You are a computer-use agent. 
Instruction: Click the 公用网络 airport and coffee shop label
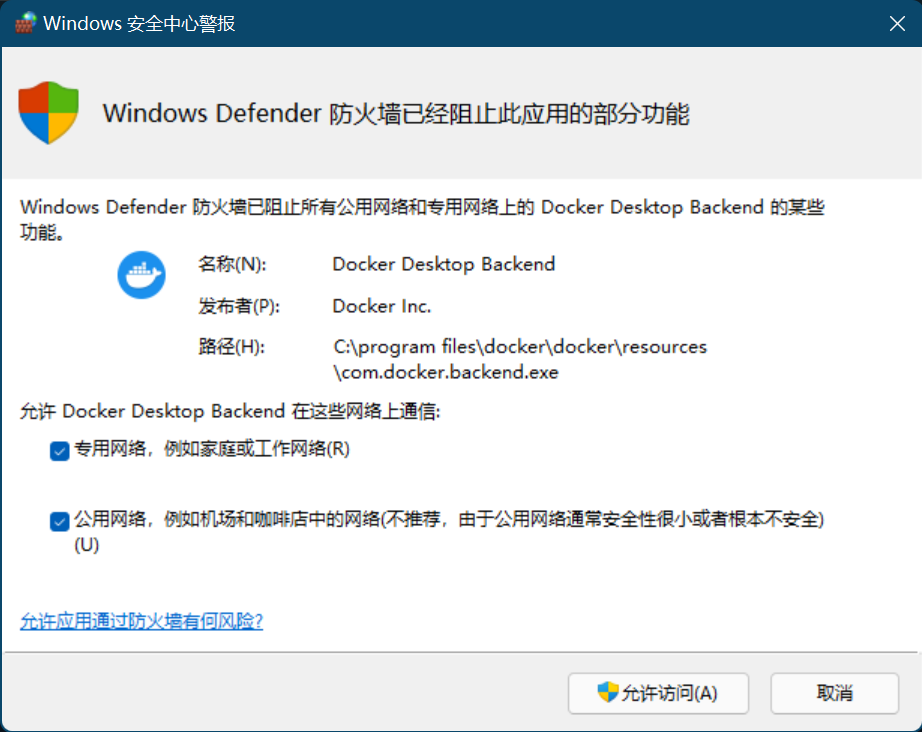[448, 520]
